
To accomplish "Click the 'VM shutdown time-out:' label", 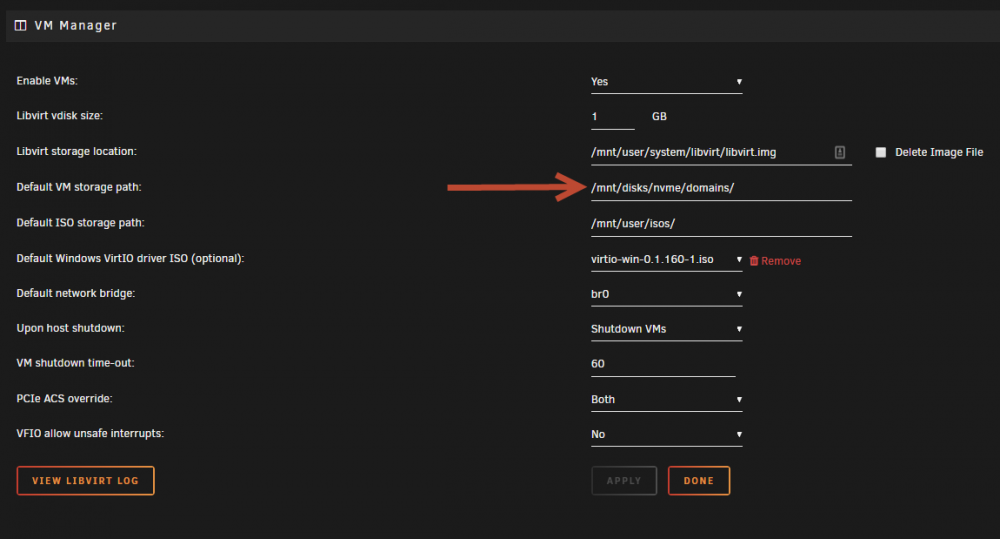I will pos(75,363).
